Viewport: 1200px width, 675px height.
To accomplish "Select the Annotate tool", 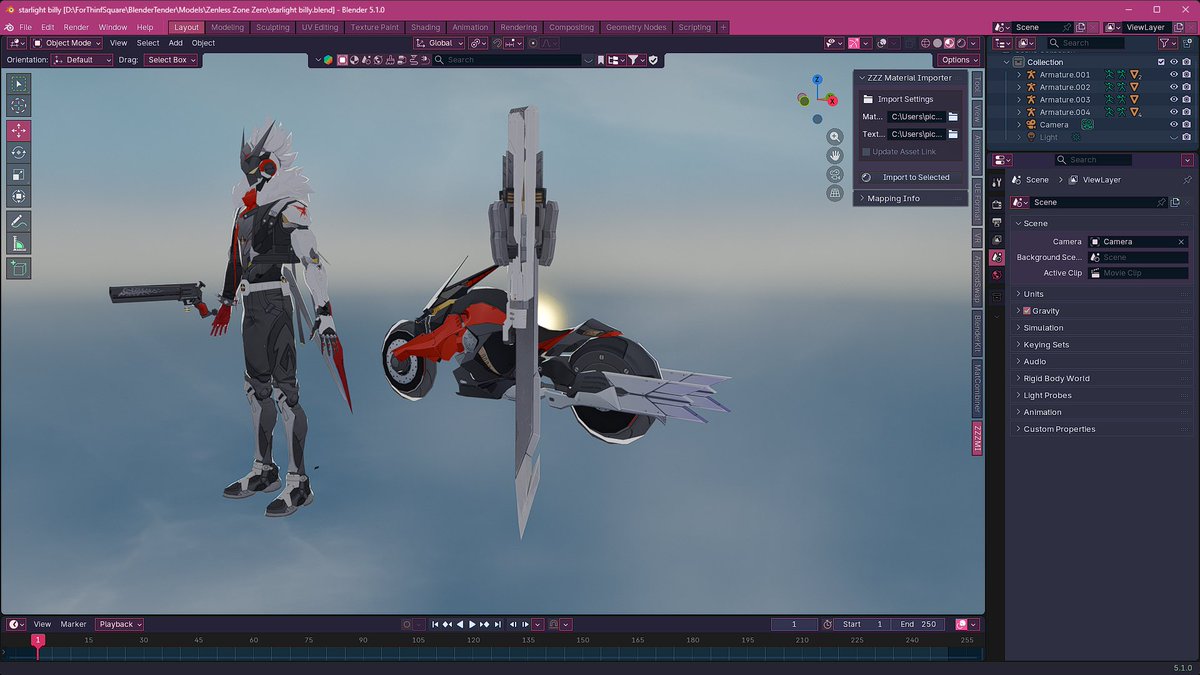I will (x=18, y=221).
